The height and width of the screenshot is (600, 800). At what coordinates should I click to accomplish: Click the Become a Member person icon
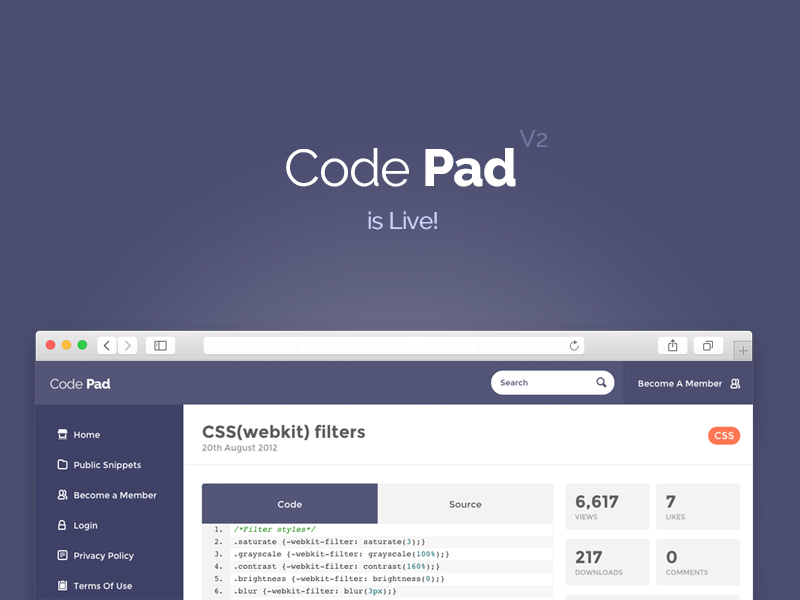63,495
